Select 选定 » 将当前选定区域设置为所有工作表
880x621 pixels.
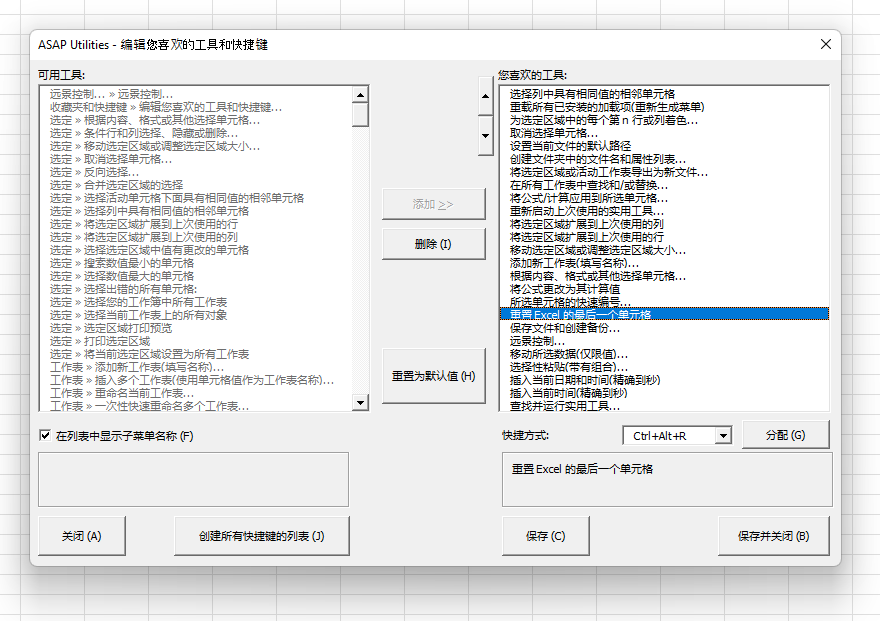[x=149, y=354]
